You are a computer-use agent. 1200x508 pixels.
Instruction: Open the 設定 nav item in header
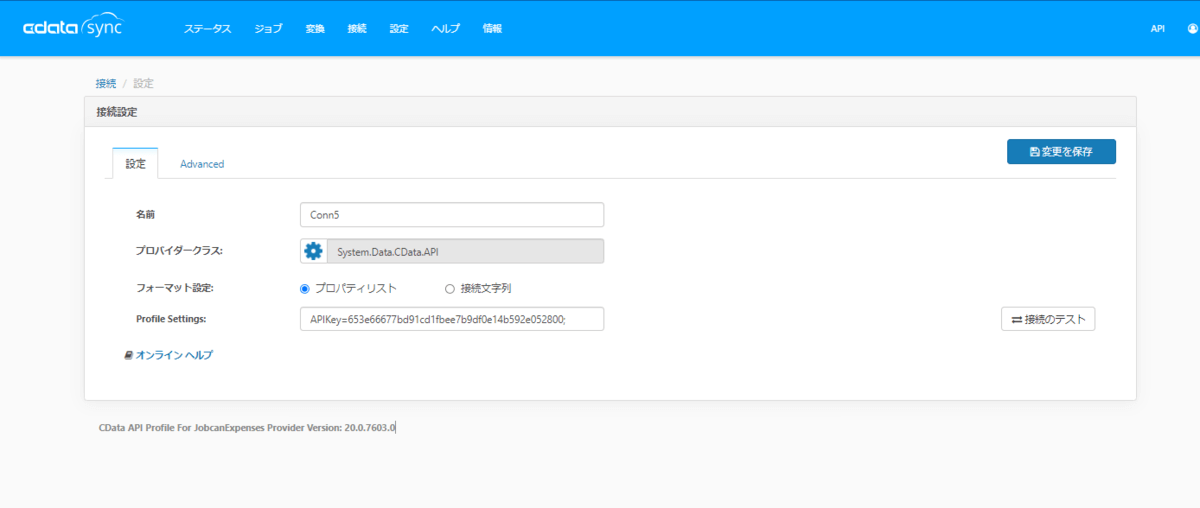point(399,29)
